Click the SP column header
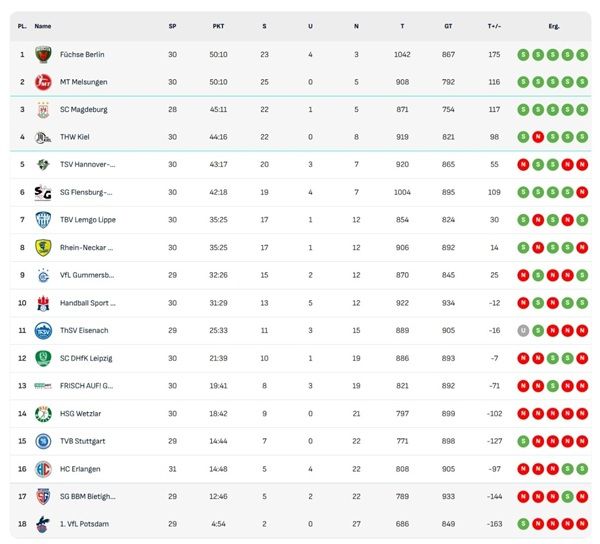This screenshot has width=600, height=544. pos(172,26)
